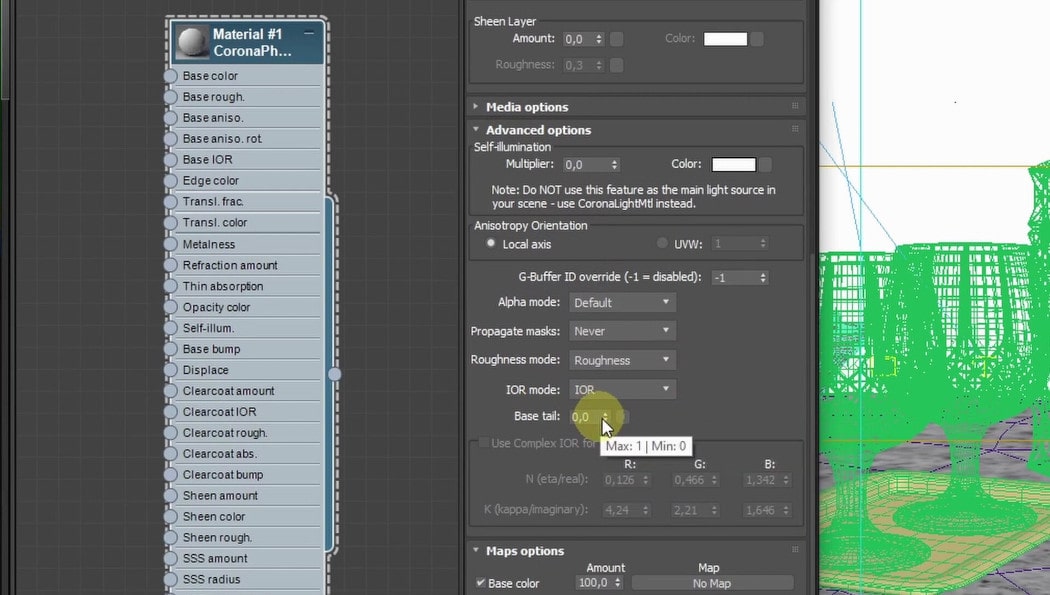Open the Alpha mode dropdown

click(x=622, y=303)
